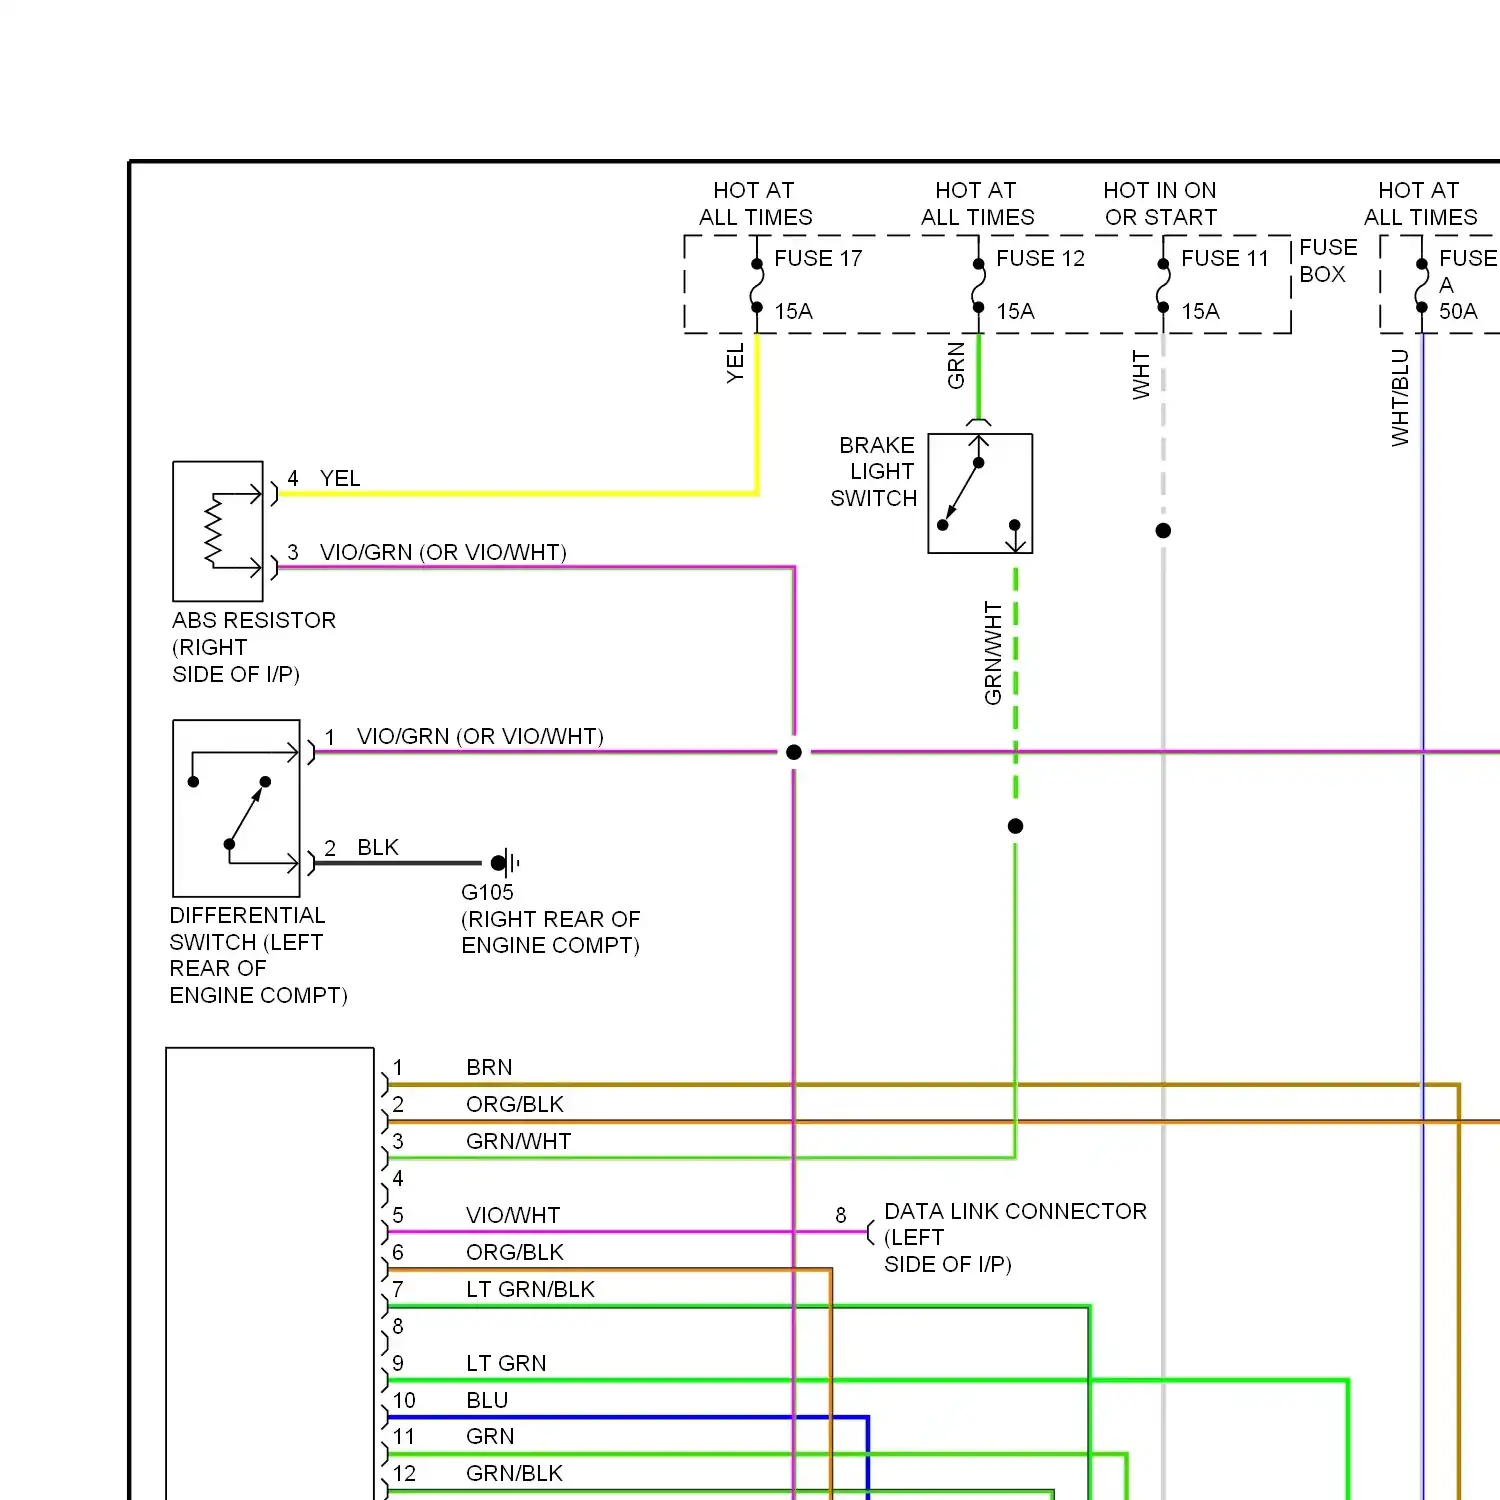Select the Fuse 12 fuse symbol
This screenshot has height=1500, width=1500.
[x=979, y=286]
